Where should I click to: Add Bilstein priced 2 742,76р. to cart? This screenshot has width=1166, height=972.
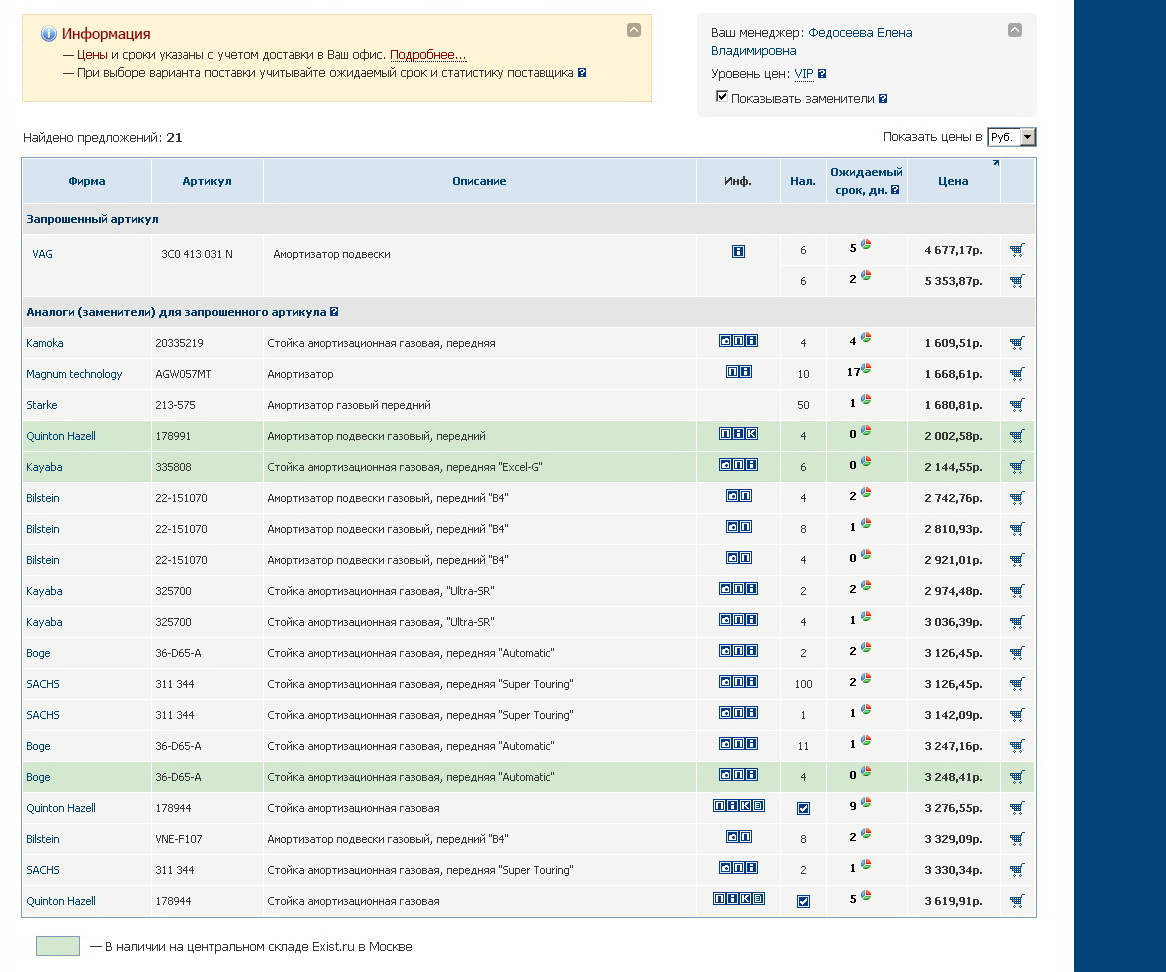[x=1017, y=498]
